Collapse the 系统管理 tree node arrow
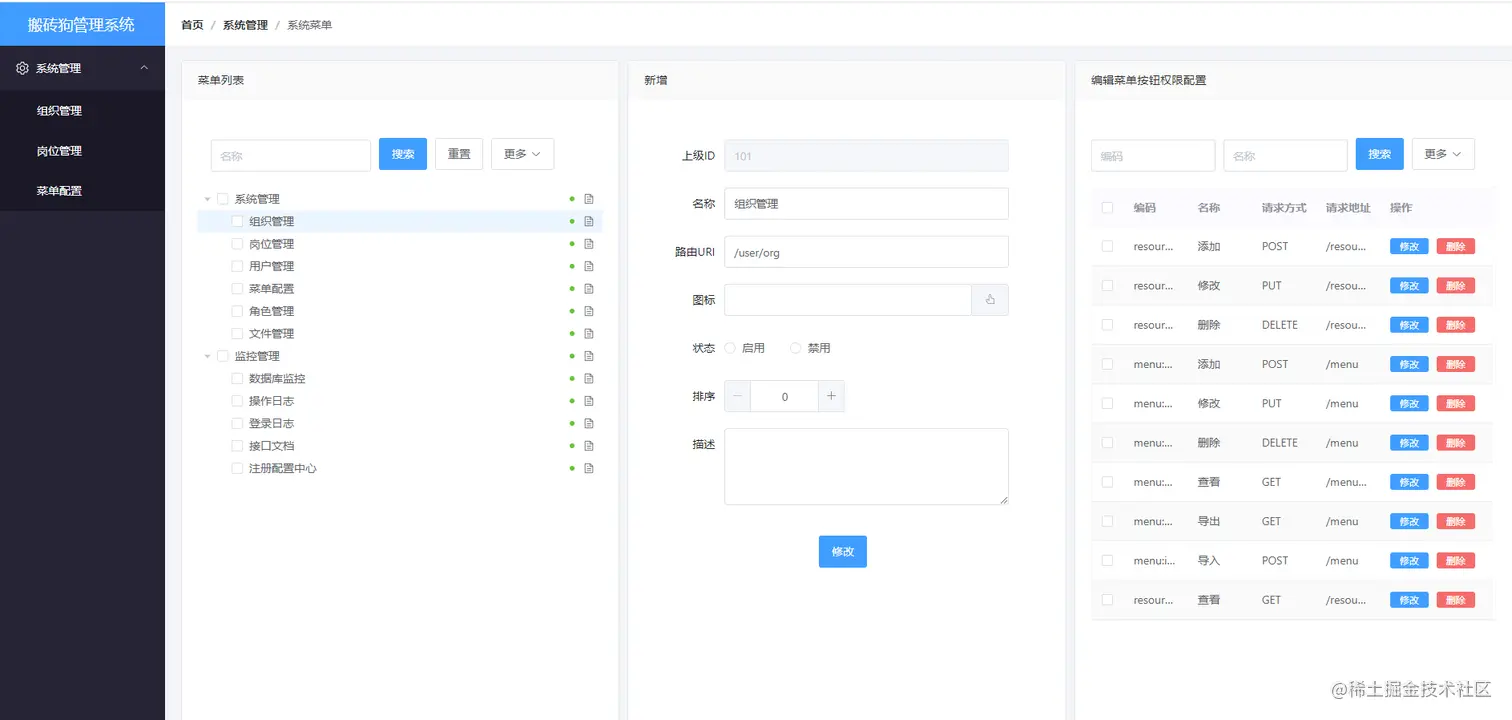Screen dimensions: 1512x720 point(207,199)
